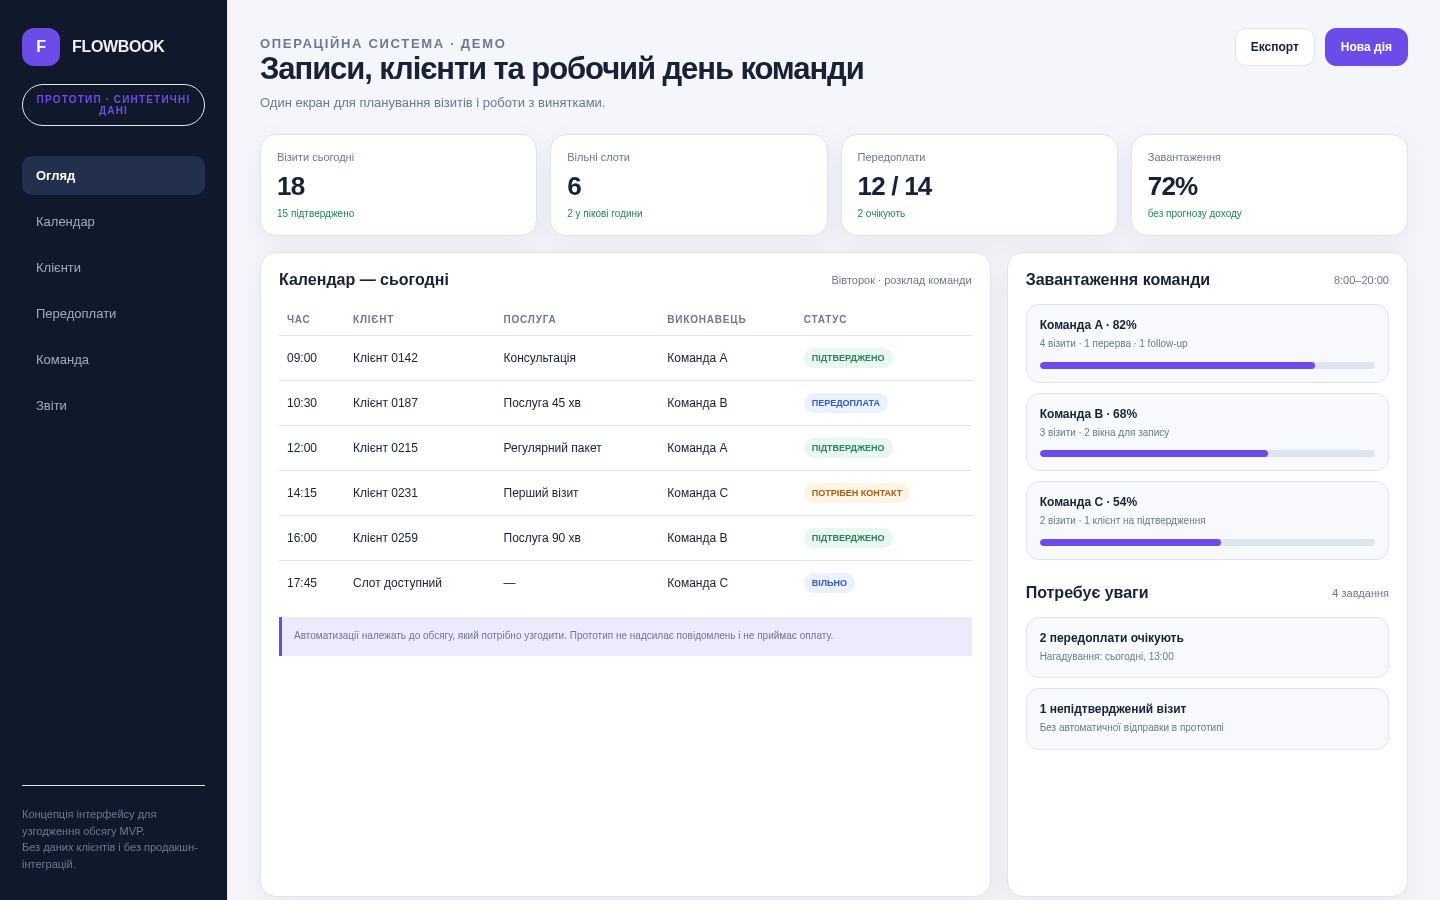Click the FLOWBOOK logo icon

(x=41, y=47)
